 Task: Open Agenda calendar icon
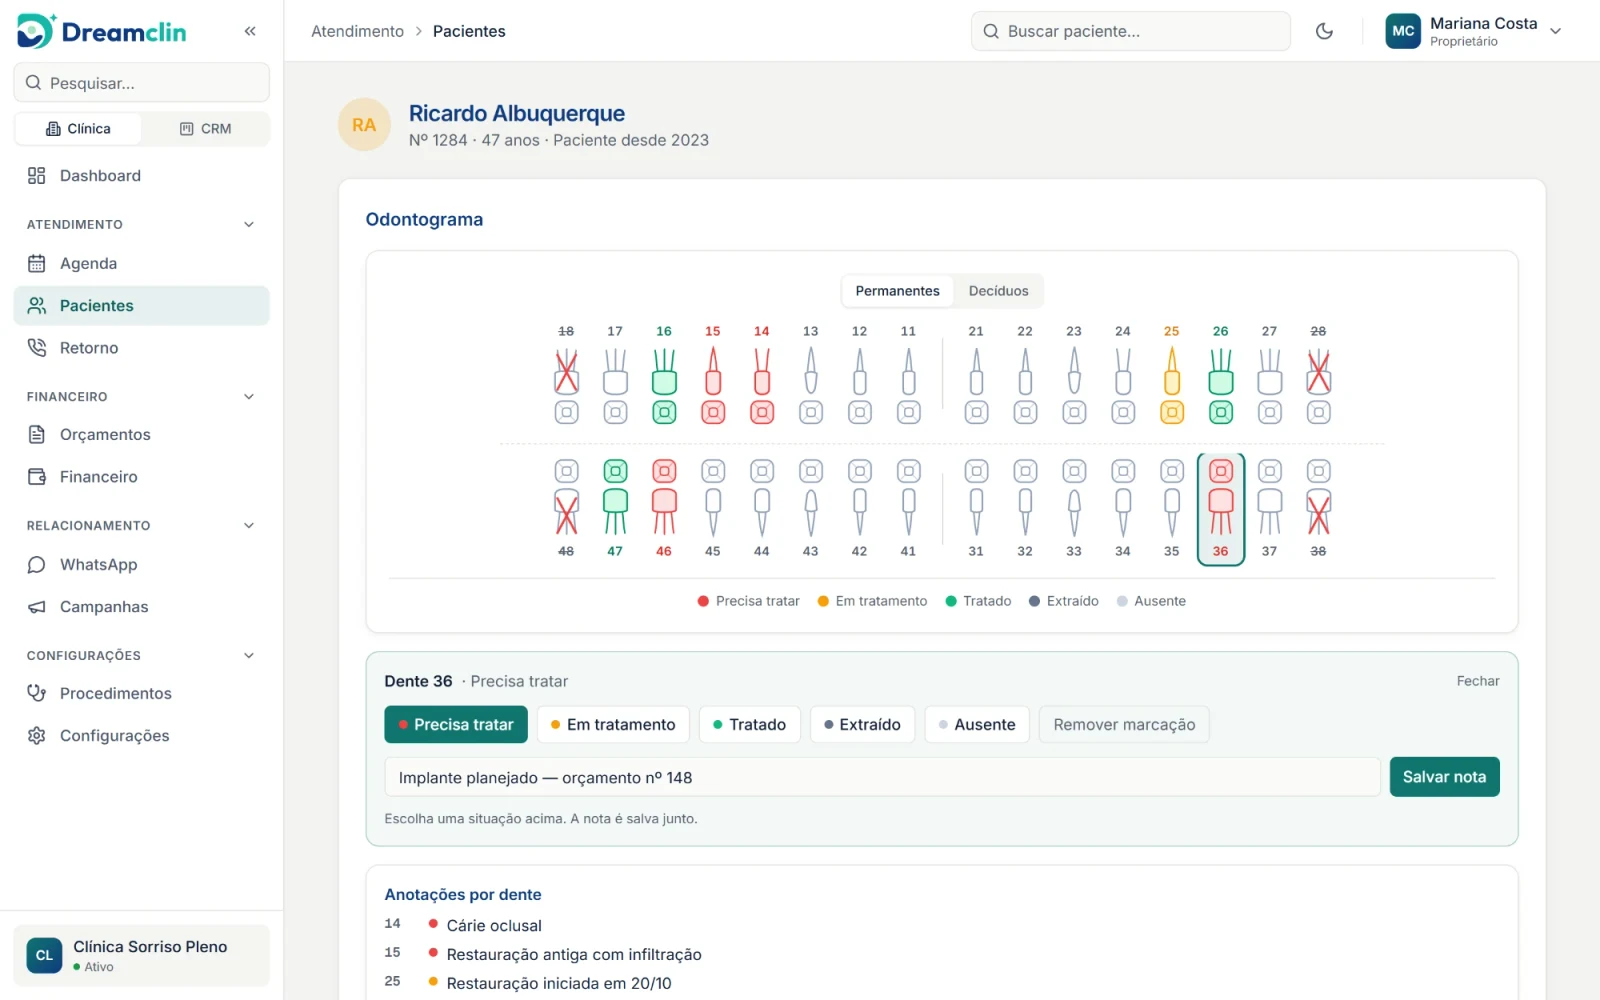coord(37,264)
